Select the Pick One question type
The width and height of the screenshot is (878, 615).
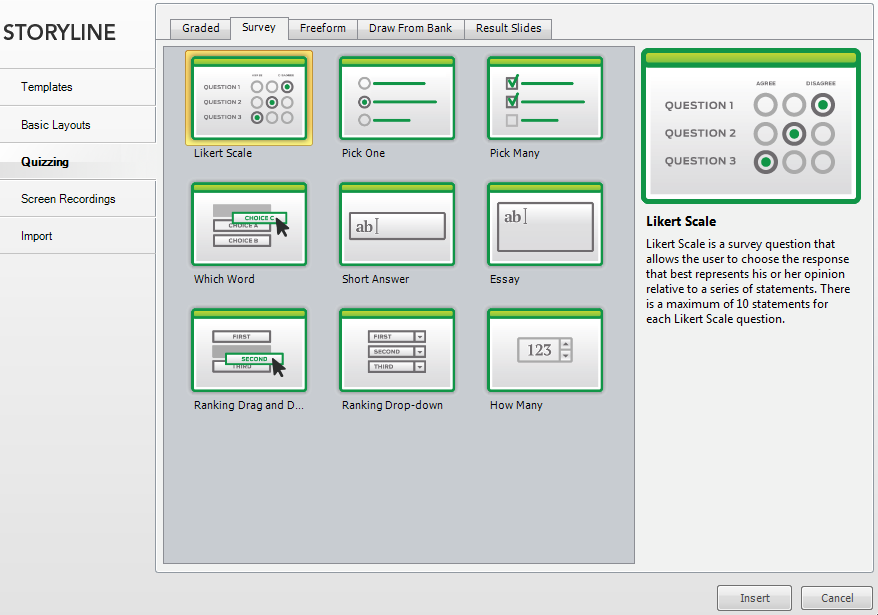pyautogui.click(x=396, y=97)
